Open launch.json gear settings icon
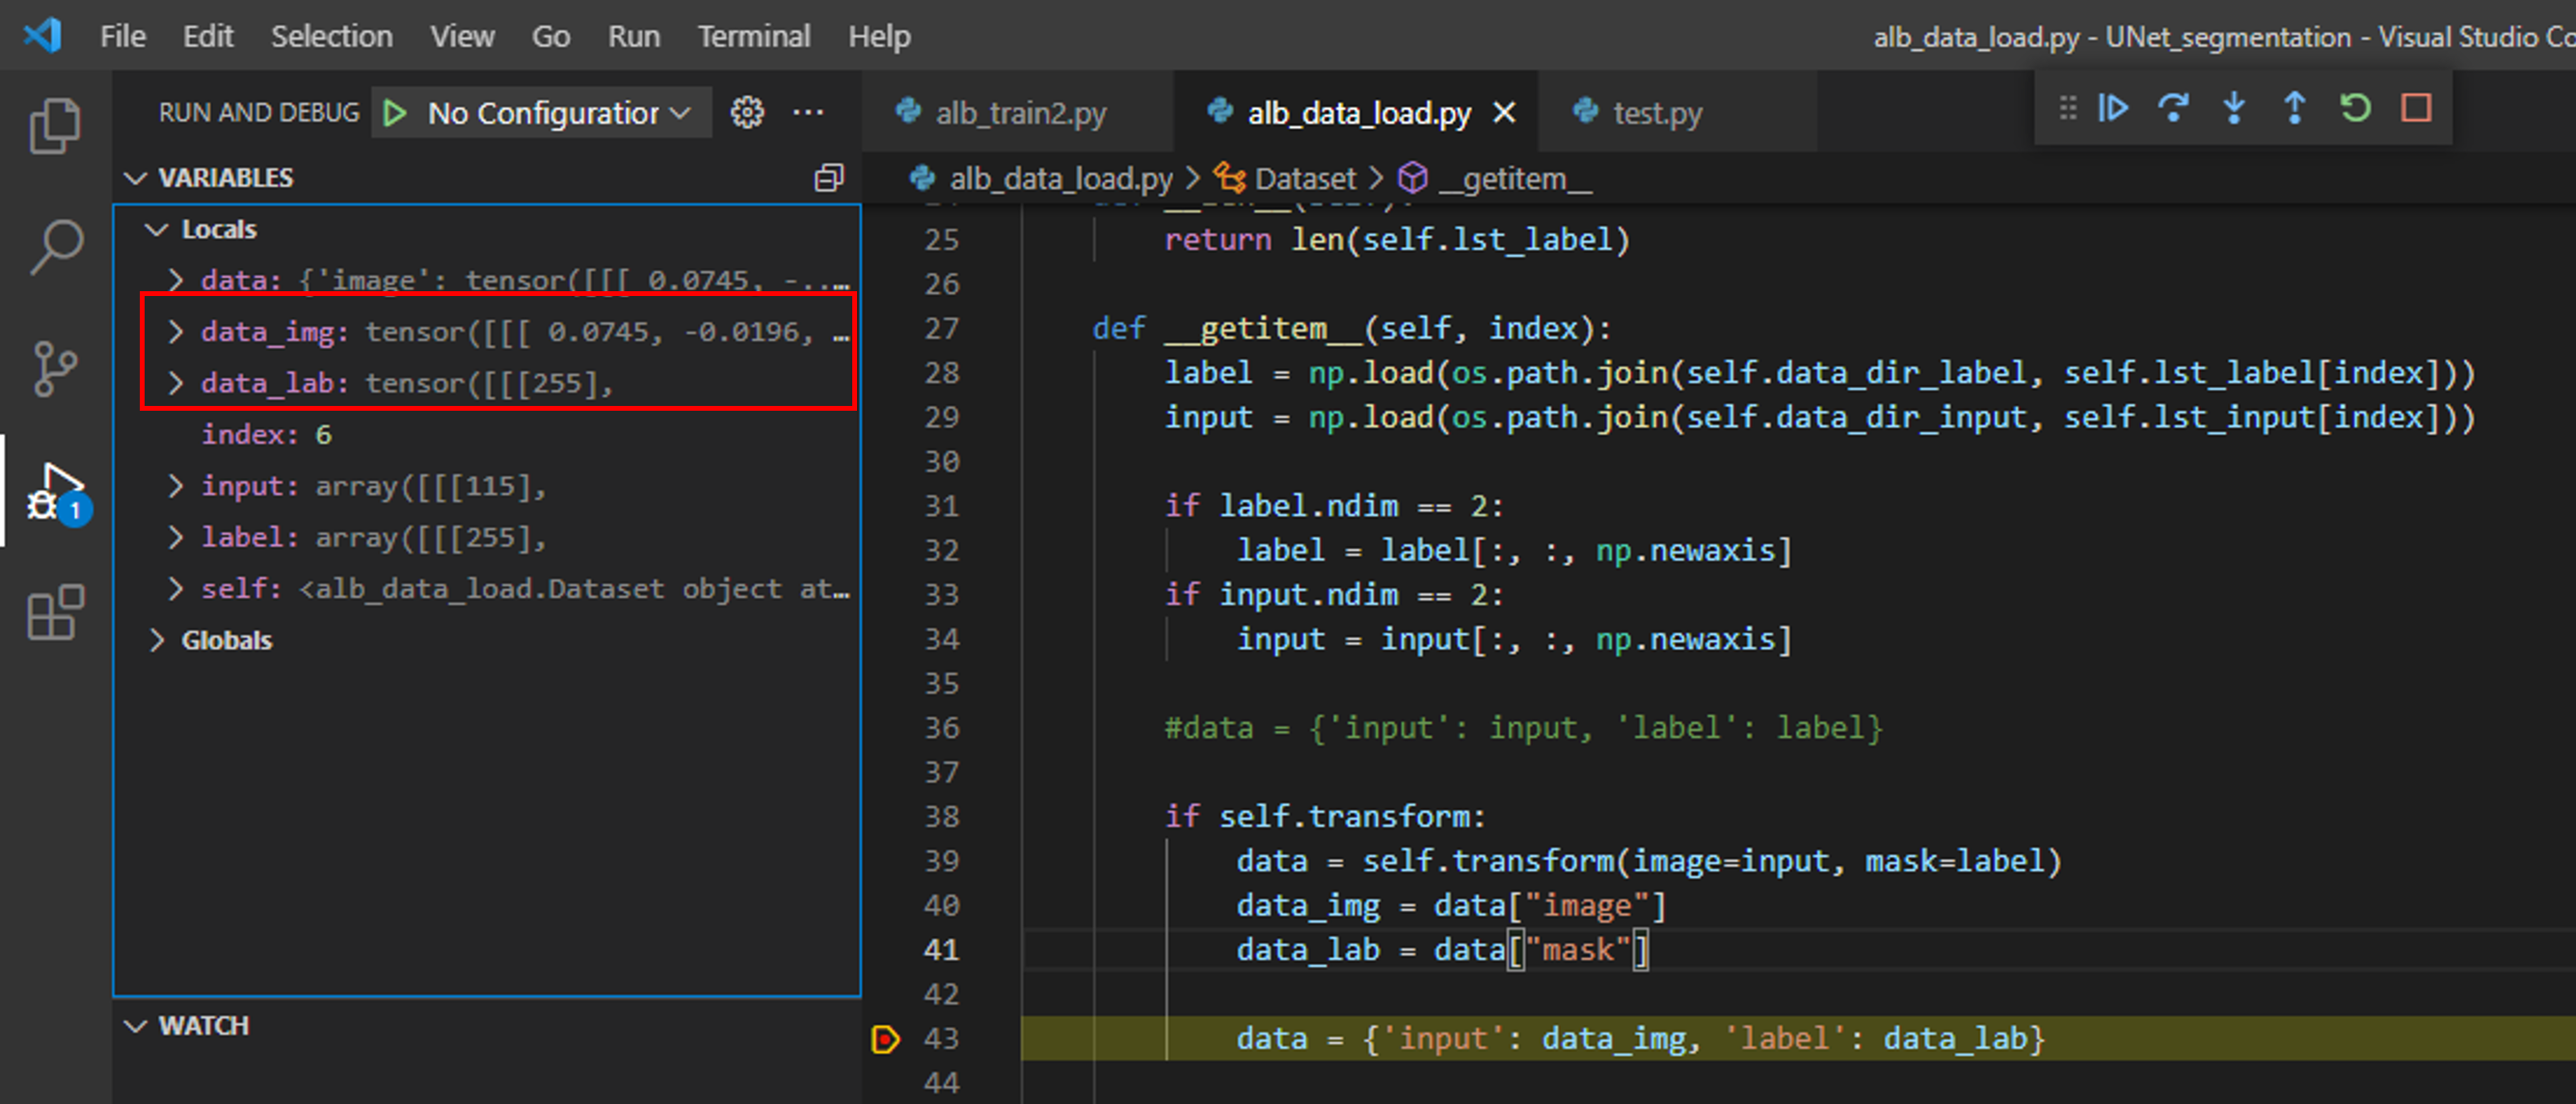This screenshot has height=1104, width=2576. [x=747, y=113]
